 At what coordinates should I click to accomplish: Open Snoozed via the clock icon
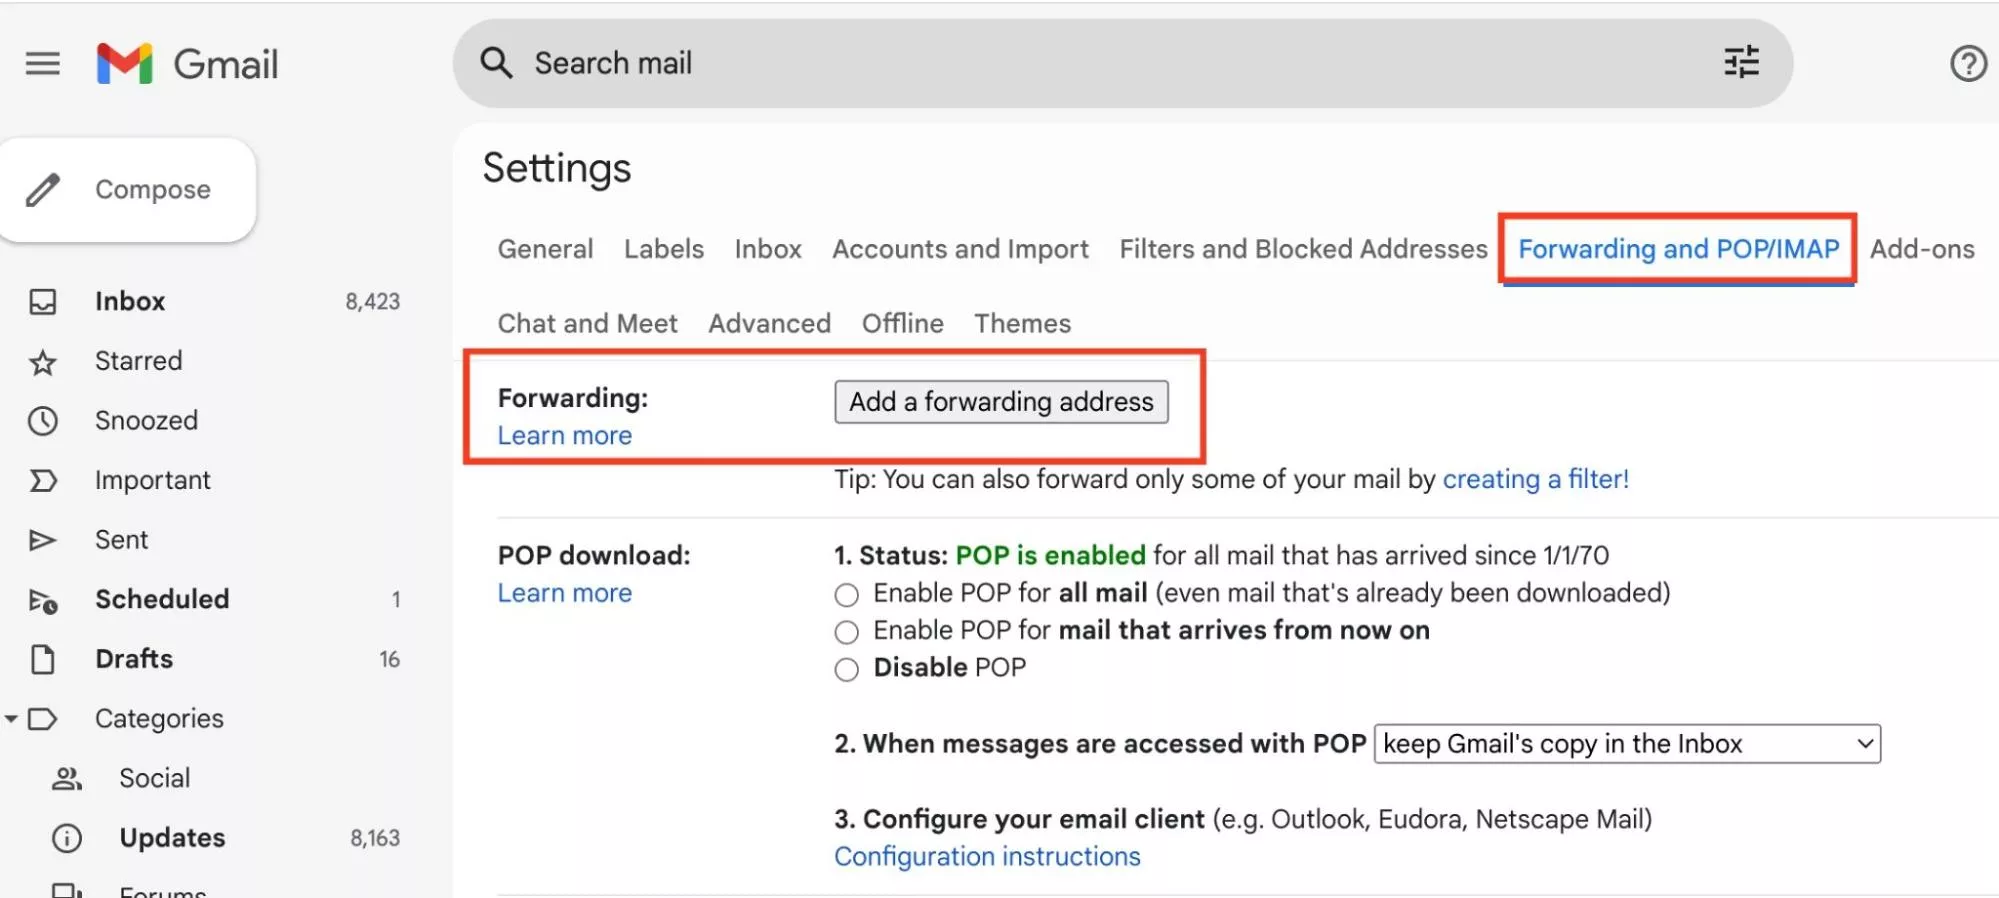pos(43,421)
